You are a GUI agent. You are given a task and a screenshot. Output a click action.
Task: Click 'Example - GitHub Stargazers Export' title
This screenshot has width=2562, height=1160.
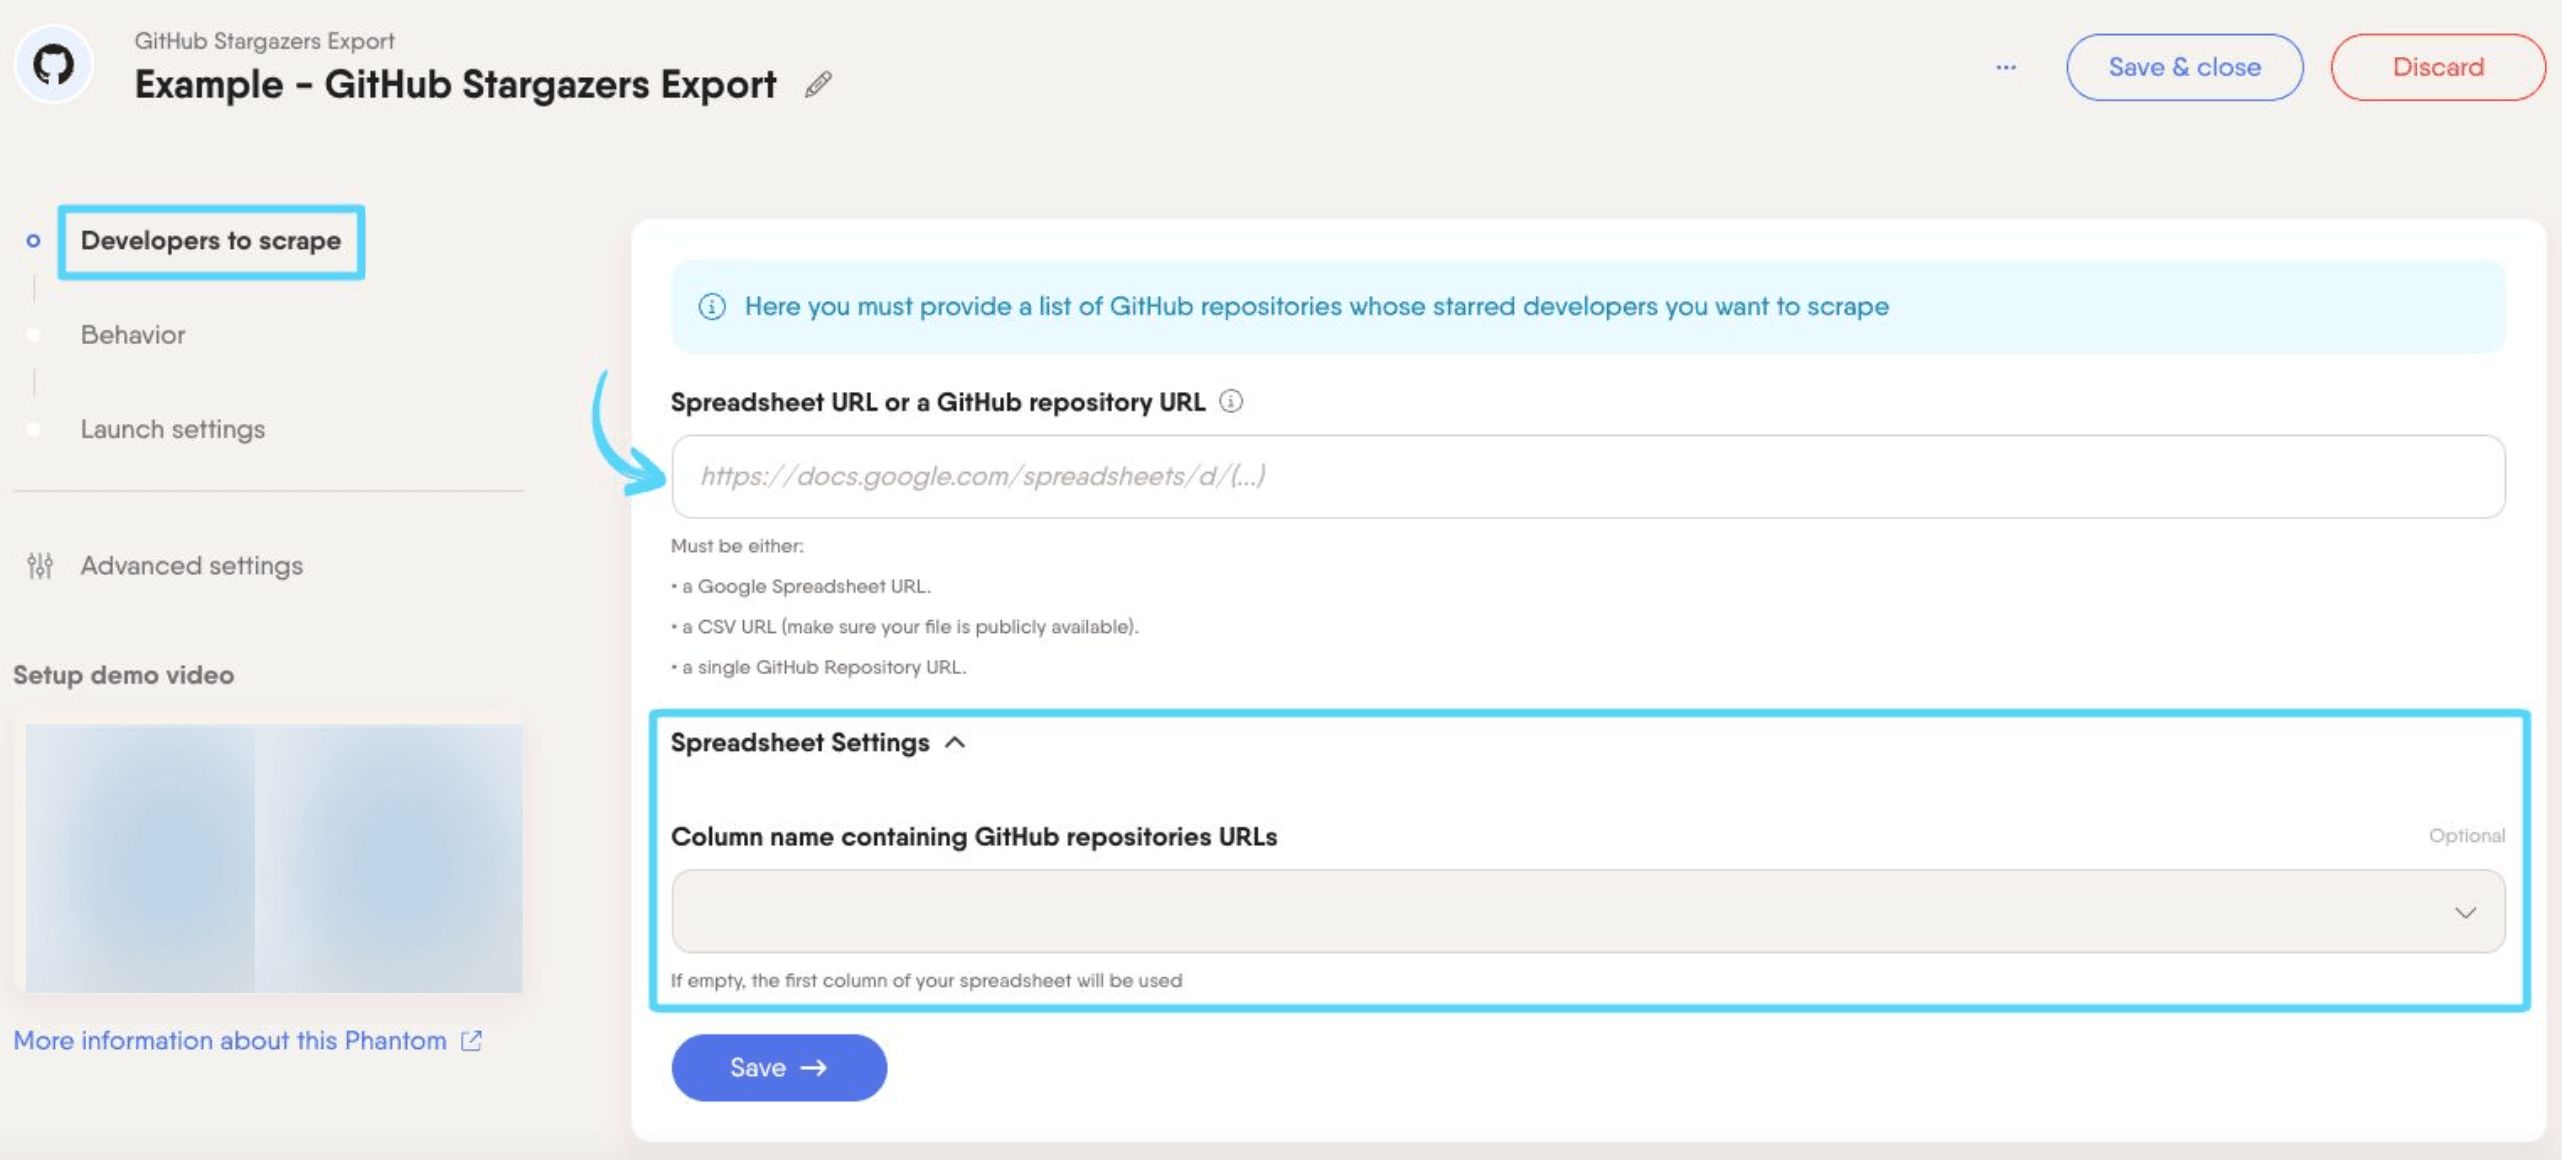click(456, 85)
